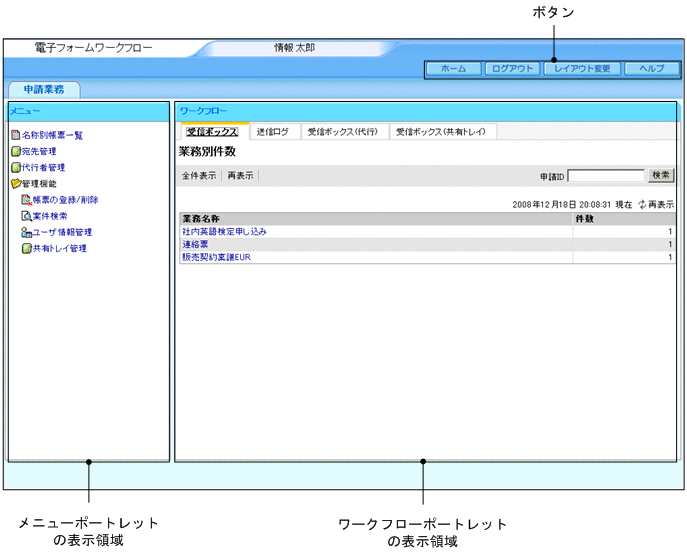
Task: Click 全件表示 to show all items
Action: point(198,176)
